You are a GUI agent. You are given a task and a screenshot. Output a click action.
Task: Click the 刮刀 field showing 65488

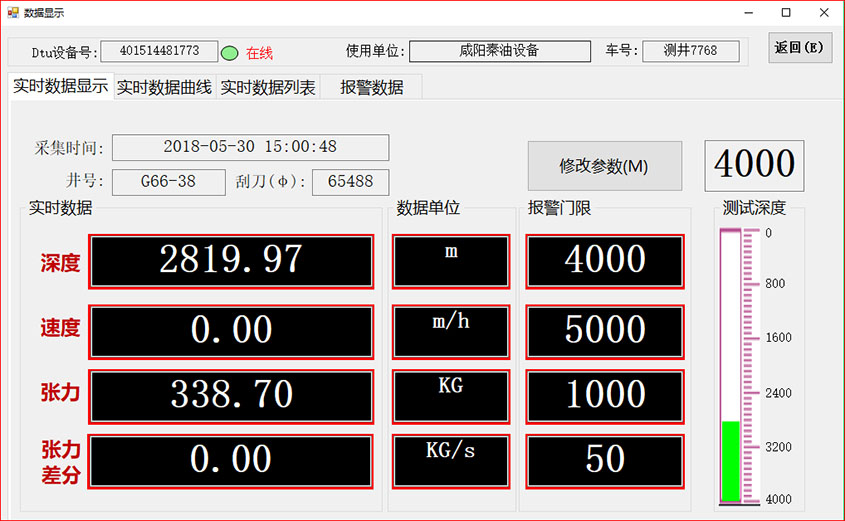(350, 182)
